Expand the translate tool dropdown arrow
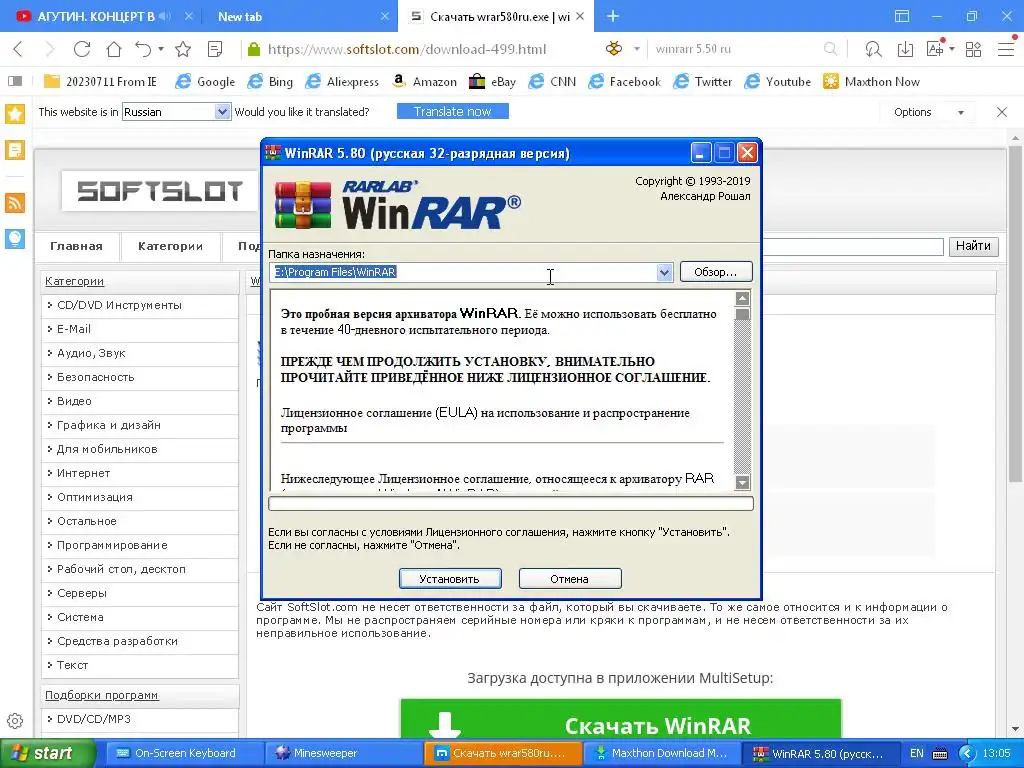The image size is (1024, 768). [x=952, y=49]
